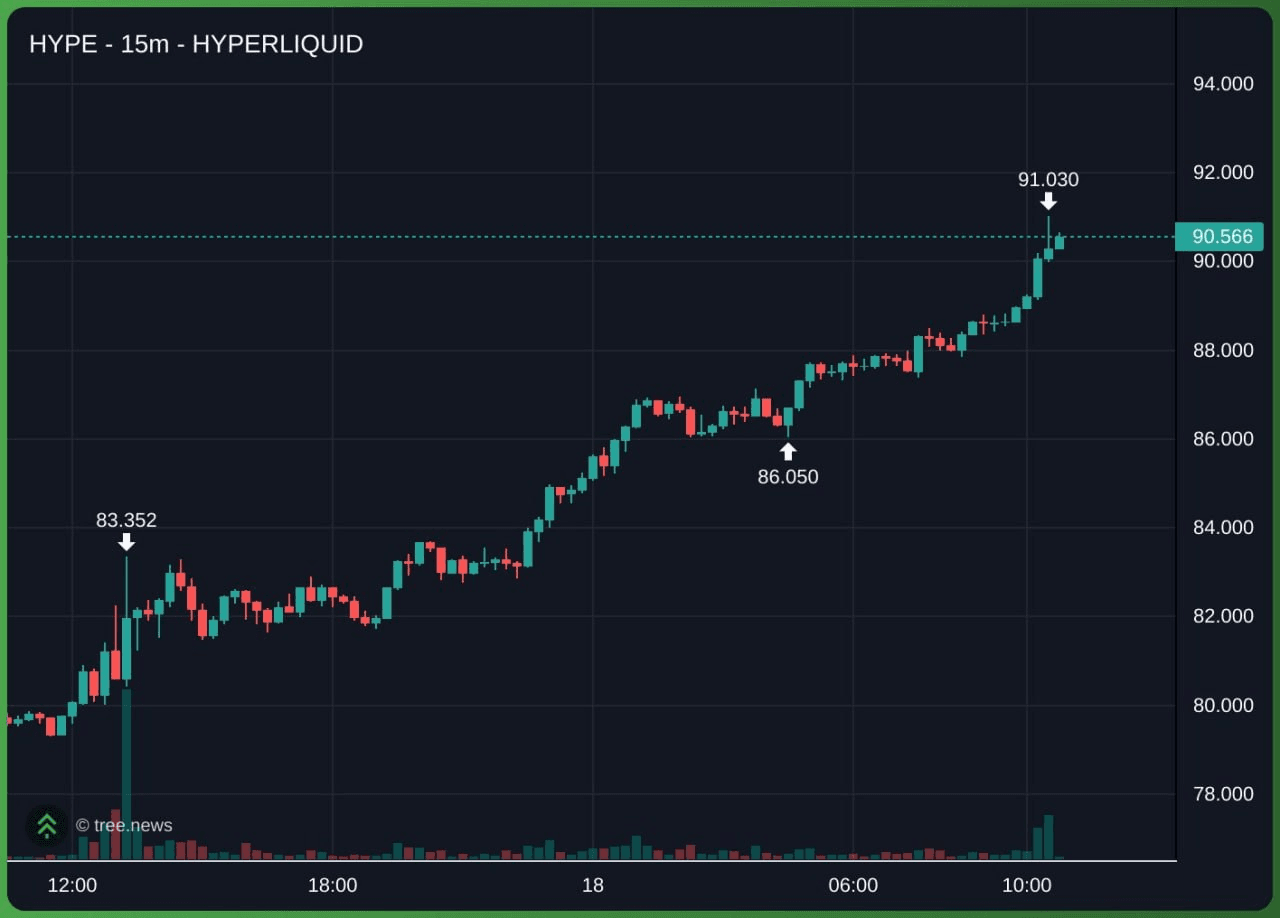Click the 86.000 price axis label
The image size is (1280, 918).
(x=1223, y=439)
